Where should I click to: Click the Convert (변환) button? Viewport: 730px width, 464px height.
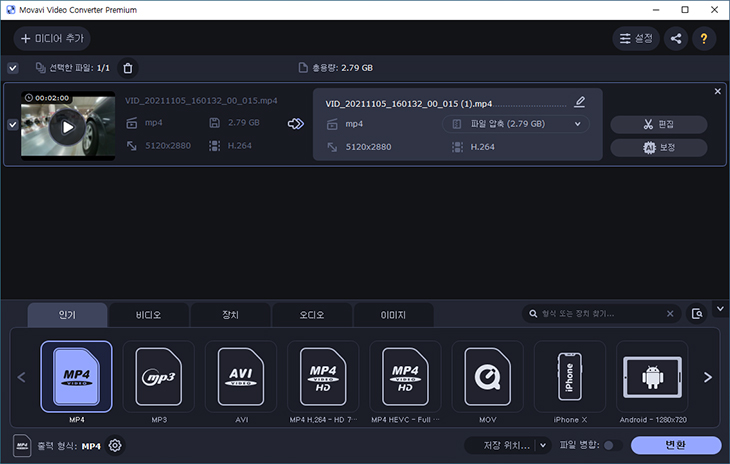tap(676, 445)
